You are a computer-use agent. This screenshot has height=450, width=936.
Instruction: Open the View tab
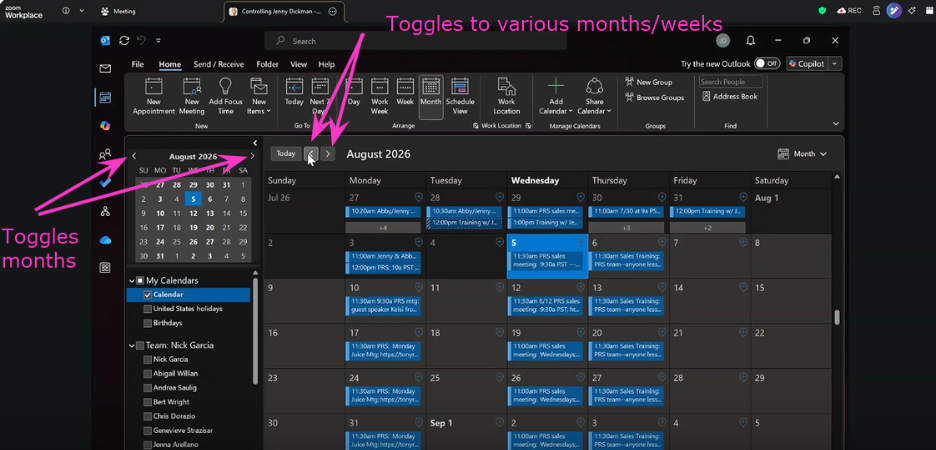tap(298, 64)
